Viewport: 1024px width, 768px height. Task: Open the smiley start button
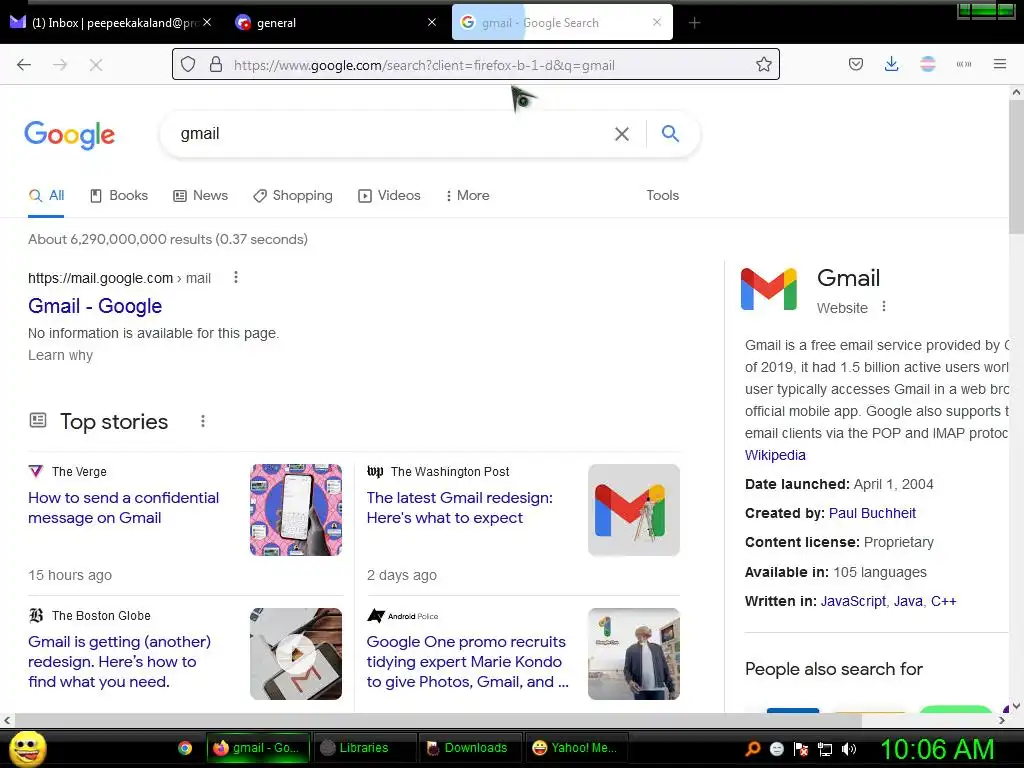click(27, 748)
